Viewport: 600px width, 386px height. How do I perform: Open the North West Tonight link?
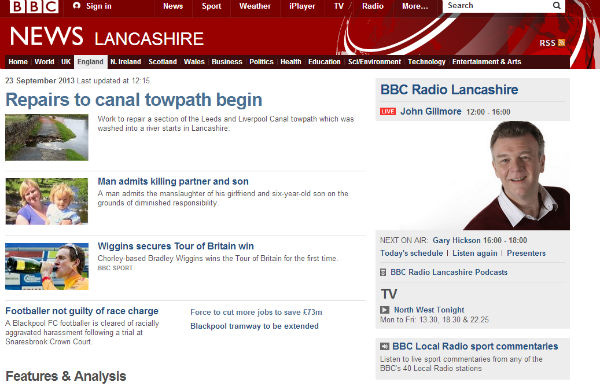tap(429, 310)
